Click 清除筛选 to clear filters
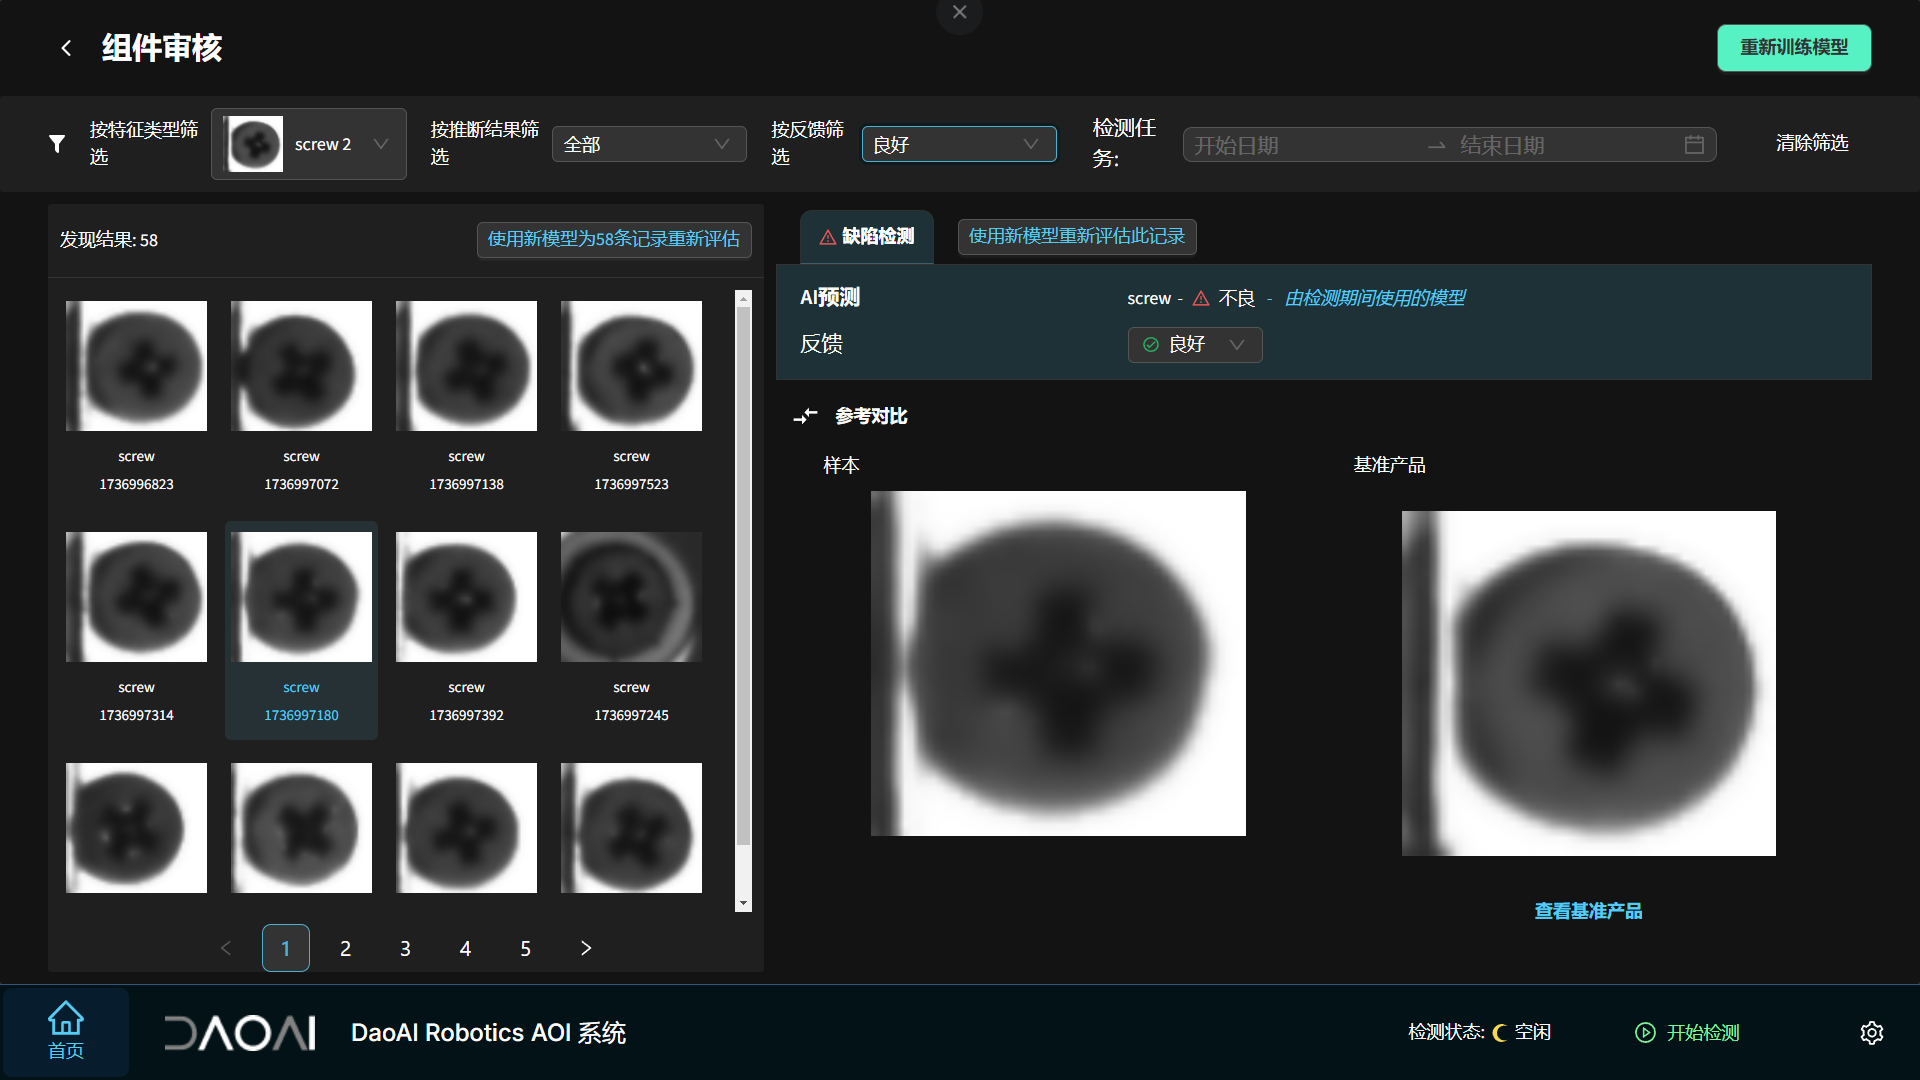Image resolution: width=1920 pixels, height=1080 pixels. pyautogui.click(x=1811, y=143)
